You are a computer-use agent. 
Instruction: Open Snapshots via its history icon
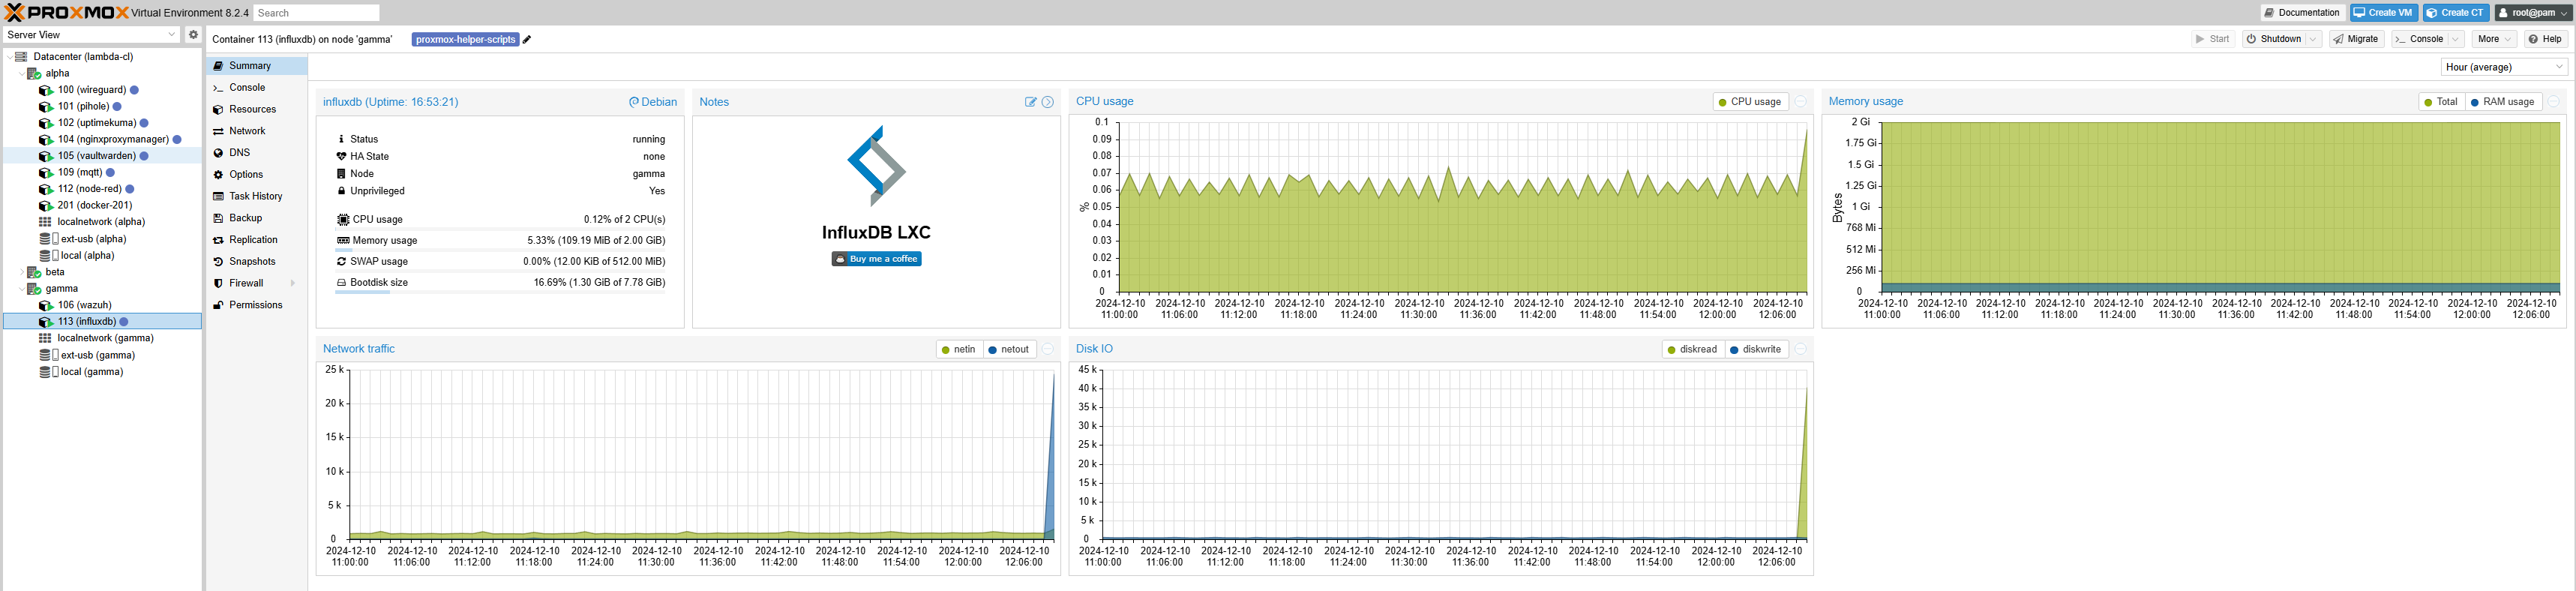pyautogui.click(x=218, y=262)
